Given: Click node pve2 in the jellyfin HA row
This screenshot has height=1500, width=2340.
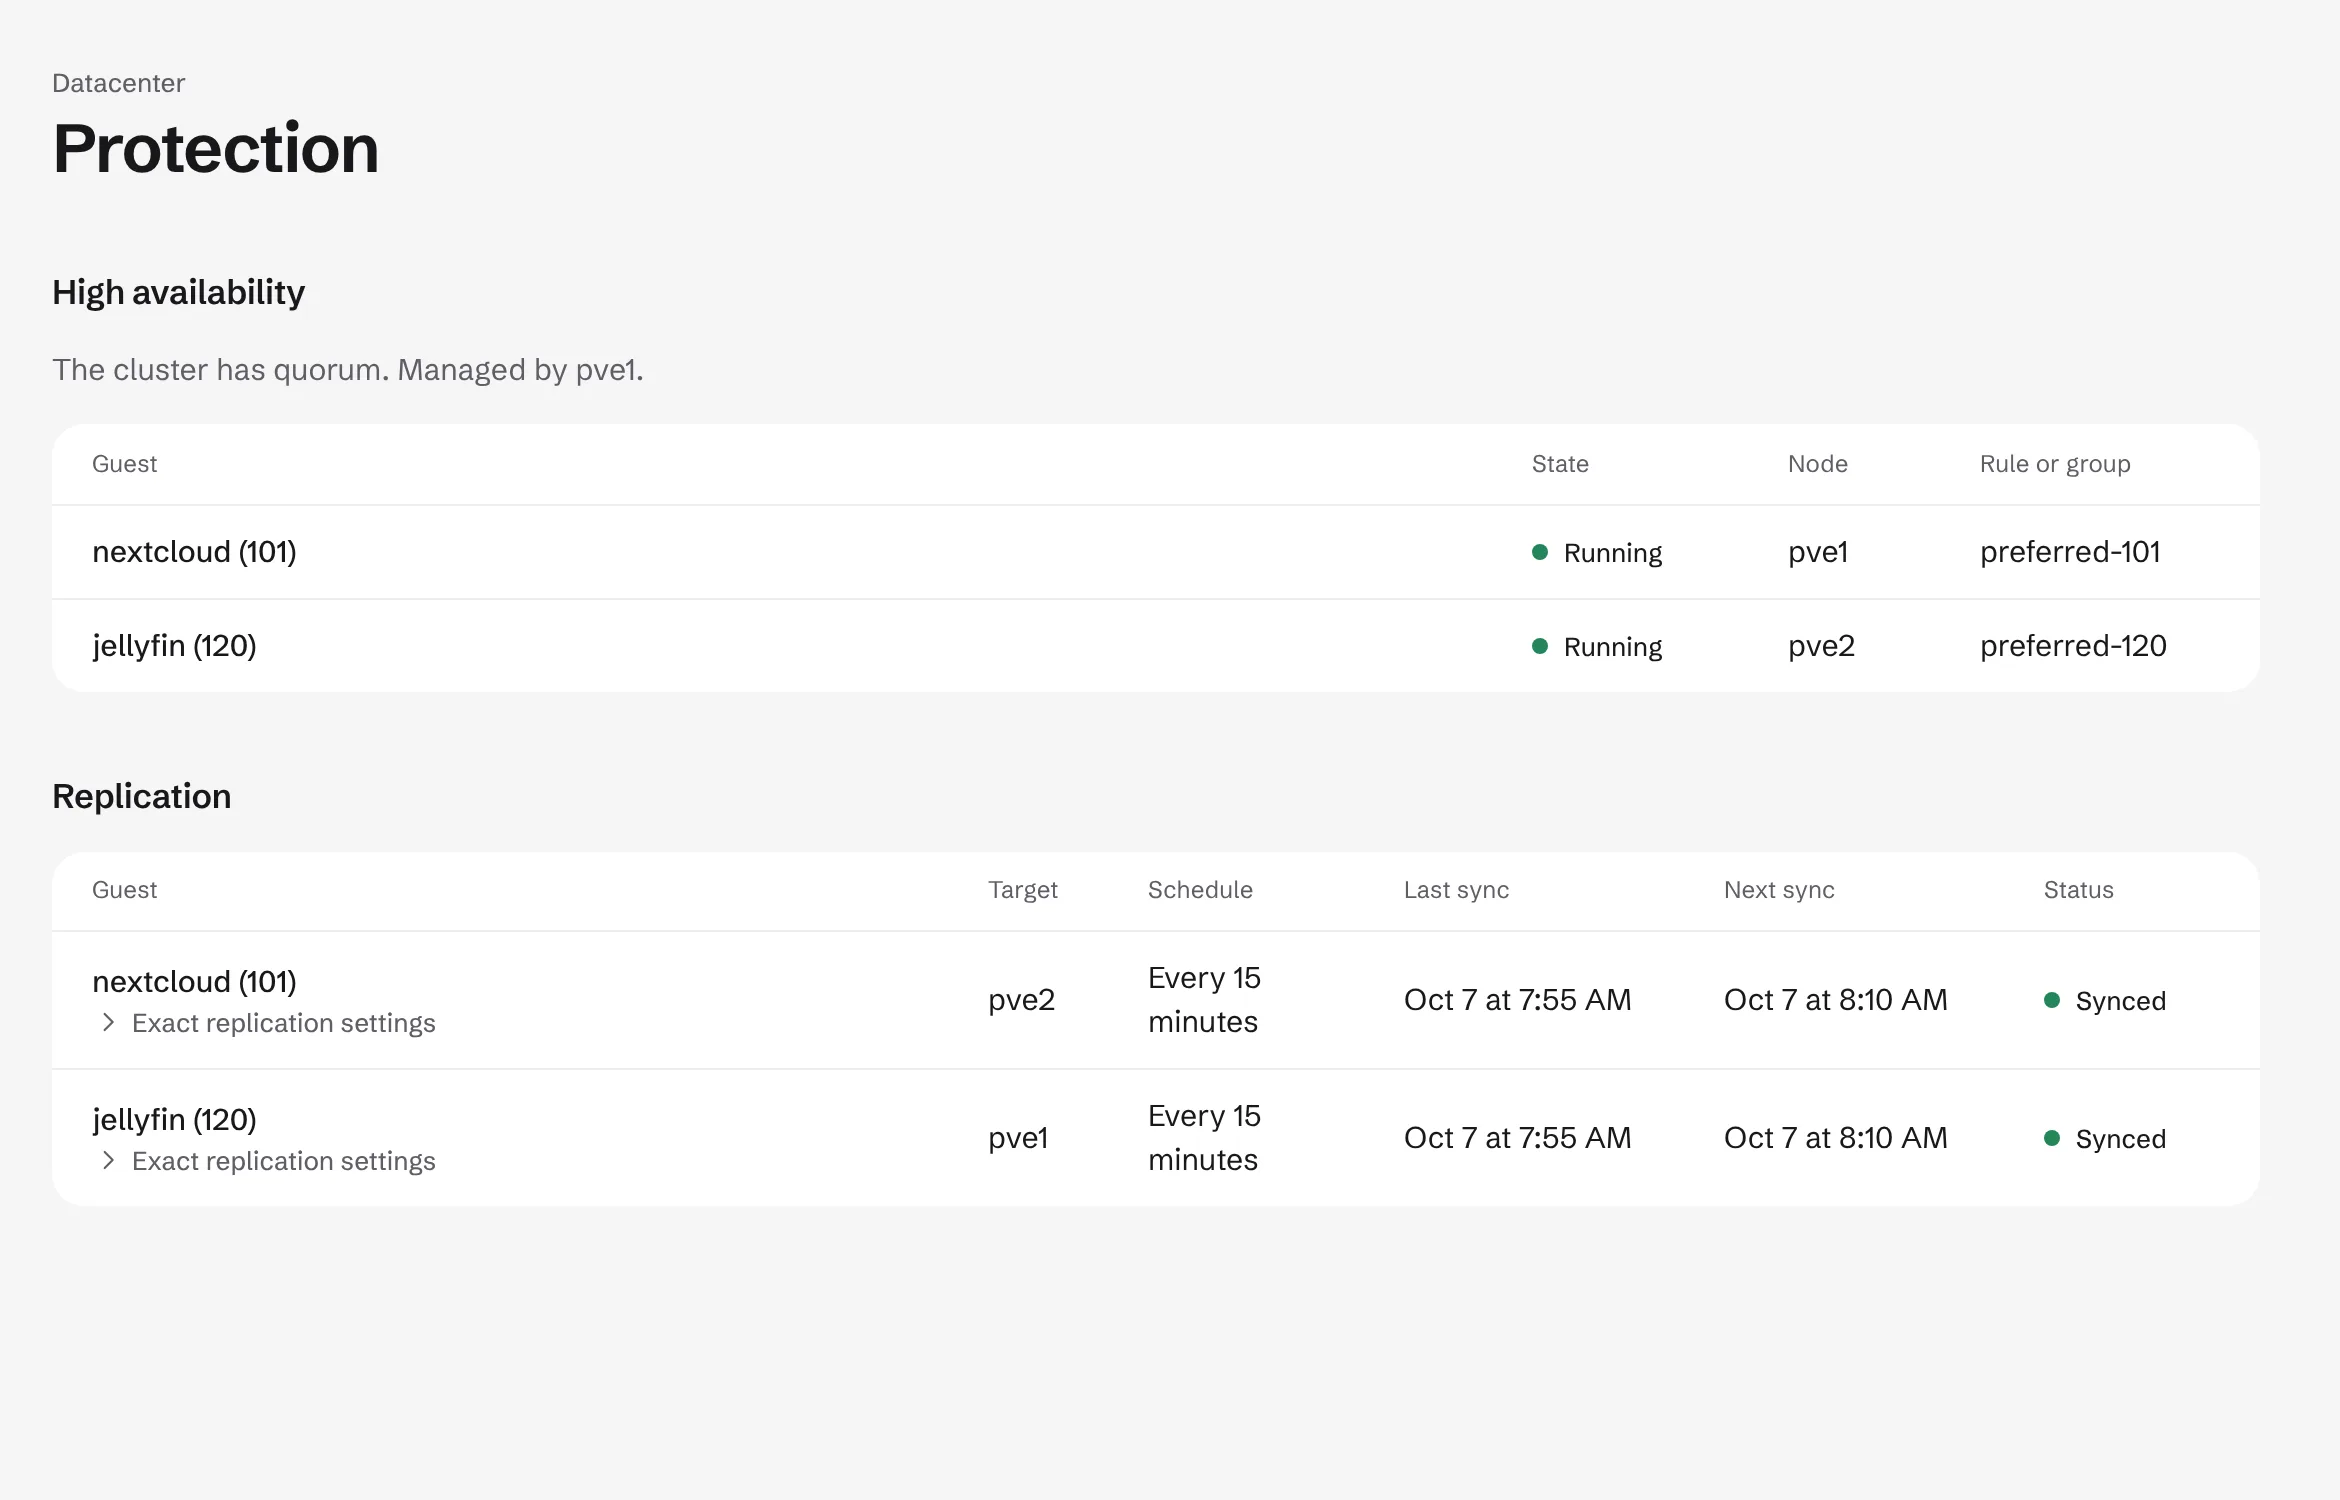Looking at the screenshot, I should 1821,646.
